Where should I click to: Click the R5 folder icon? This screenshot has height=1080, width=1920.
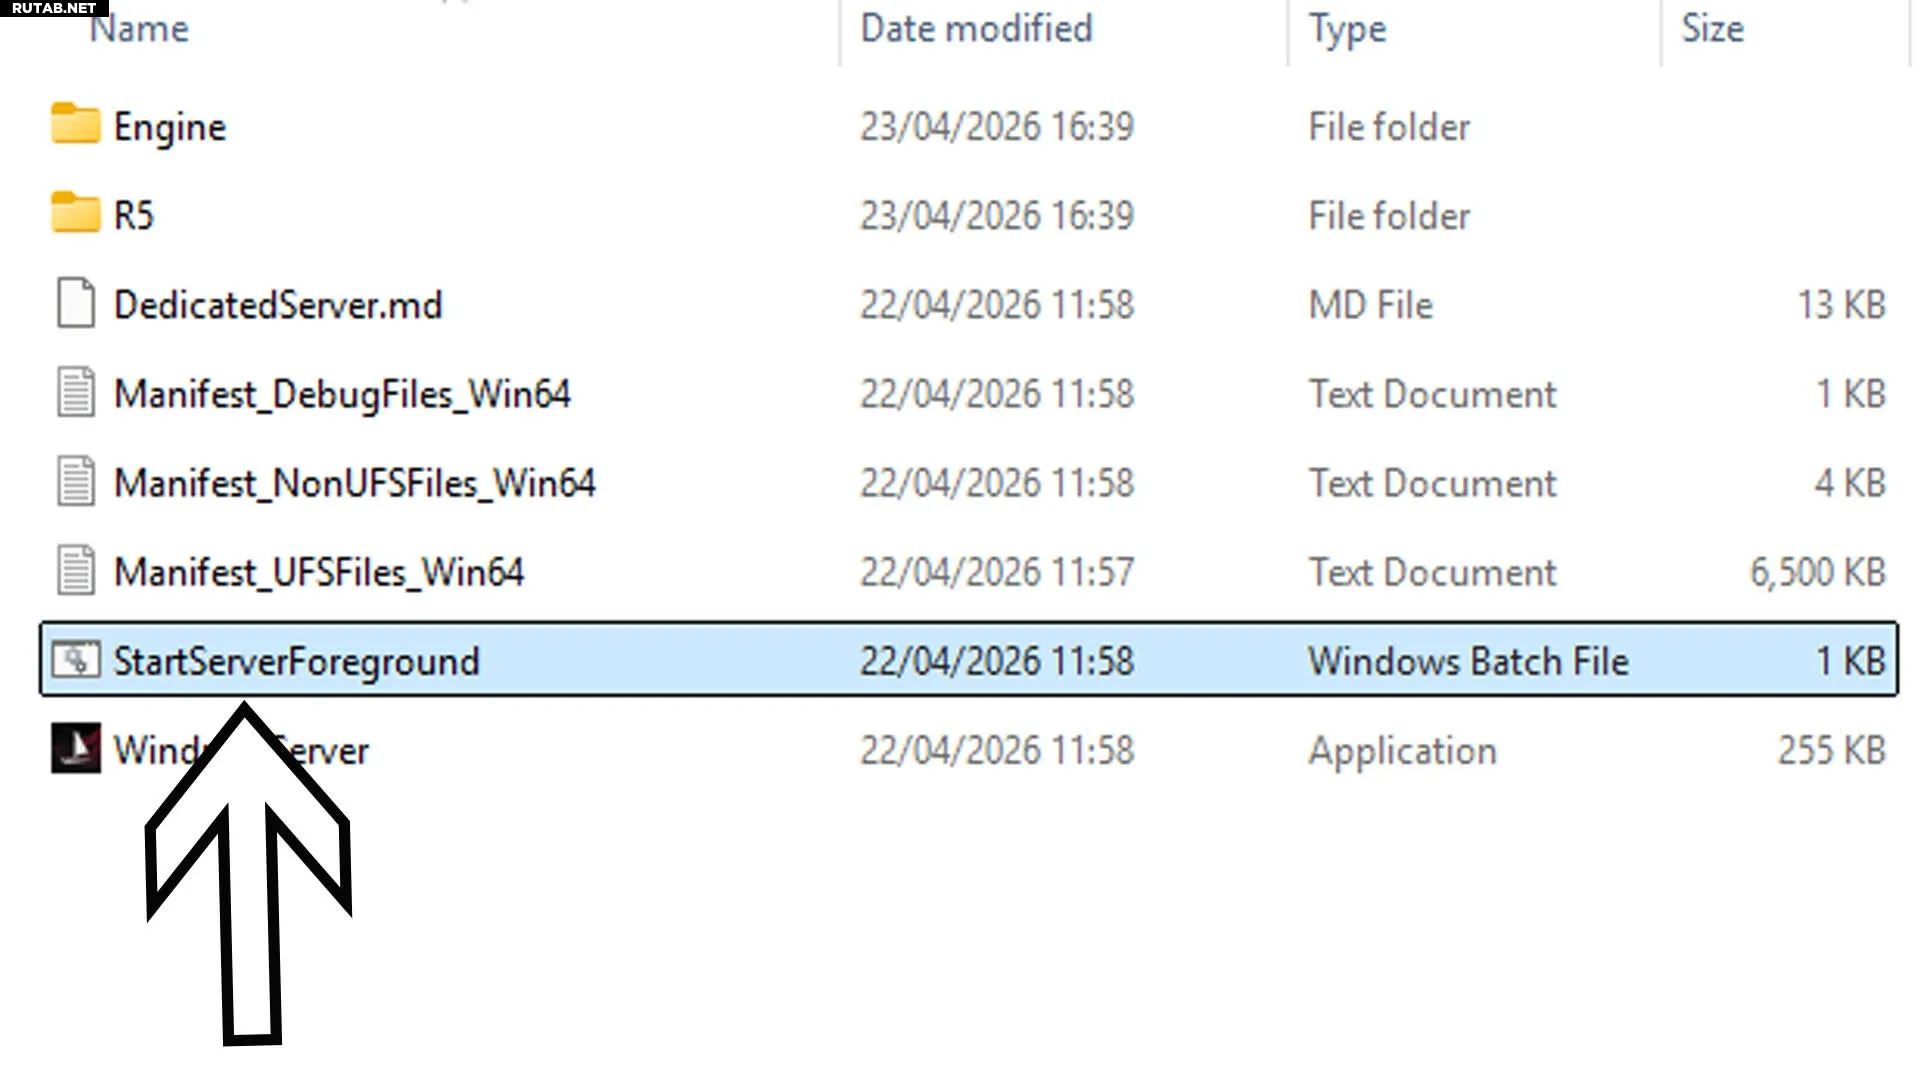[75, 214]
